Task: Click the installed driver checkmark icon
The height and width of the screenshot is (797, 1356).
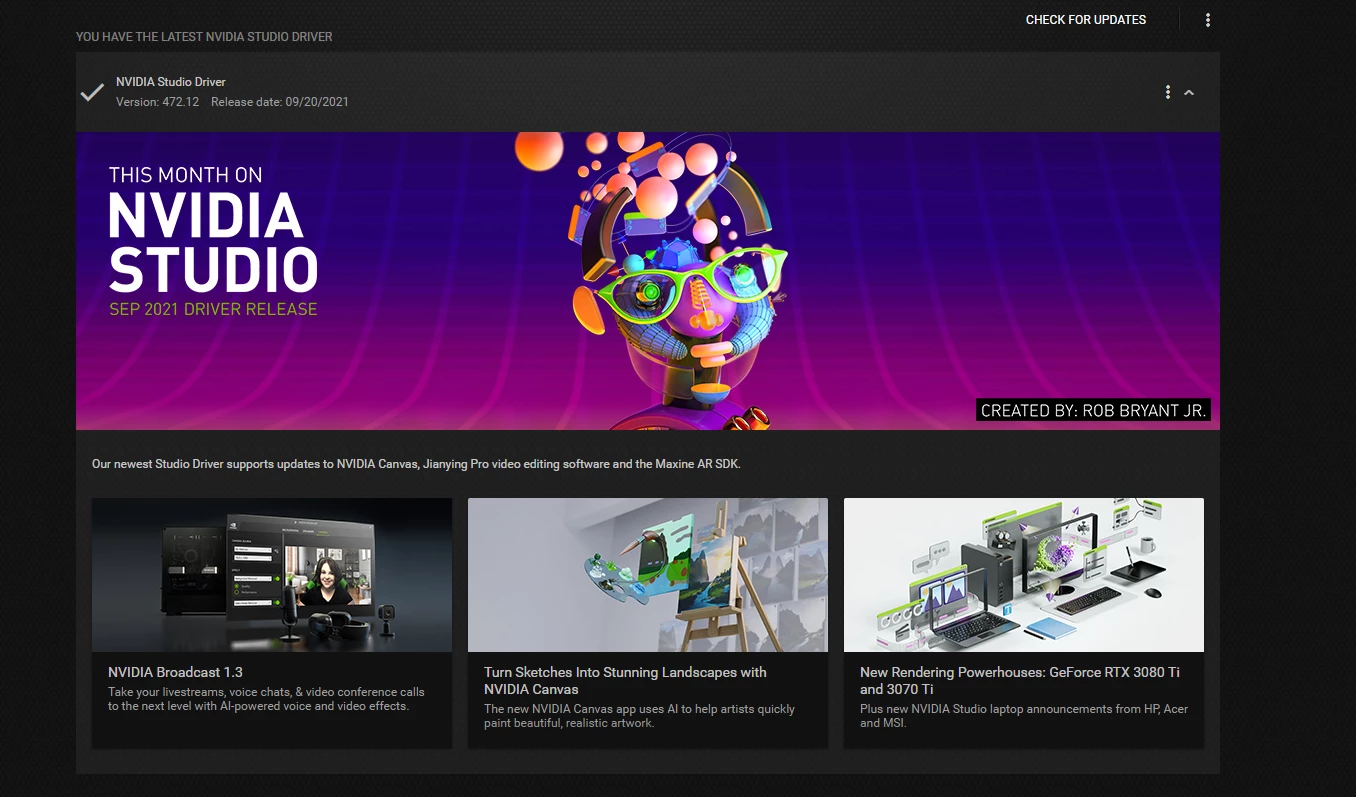Action: [x=92, y=92]
